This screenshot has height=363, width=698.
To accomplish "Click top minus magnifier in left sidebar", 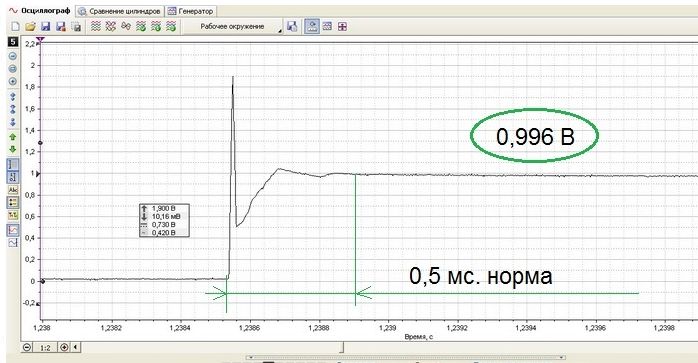I will click(13, 56).
